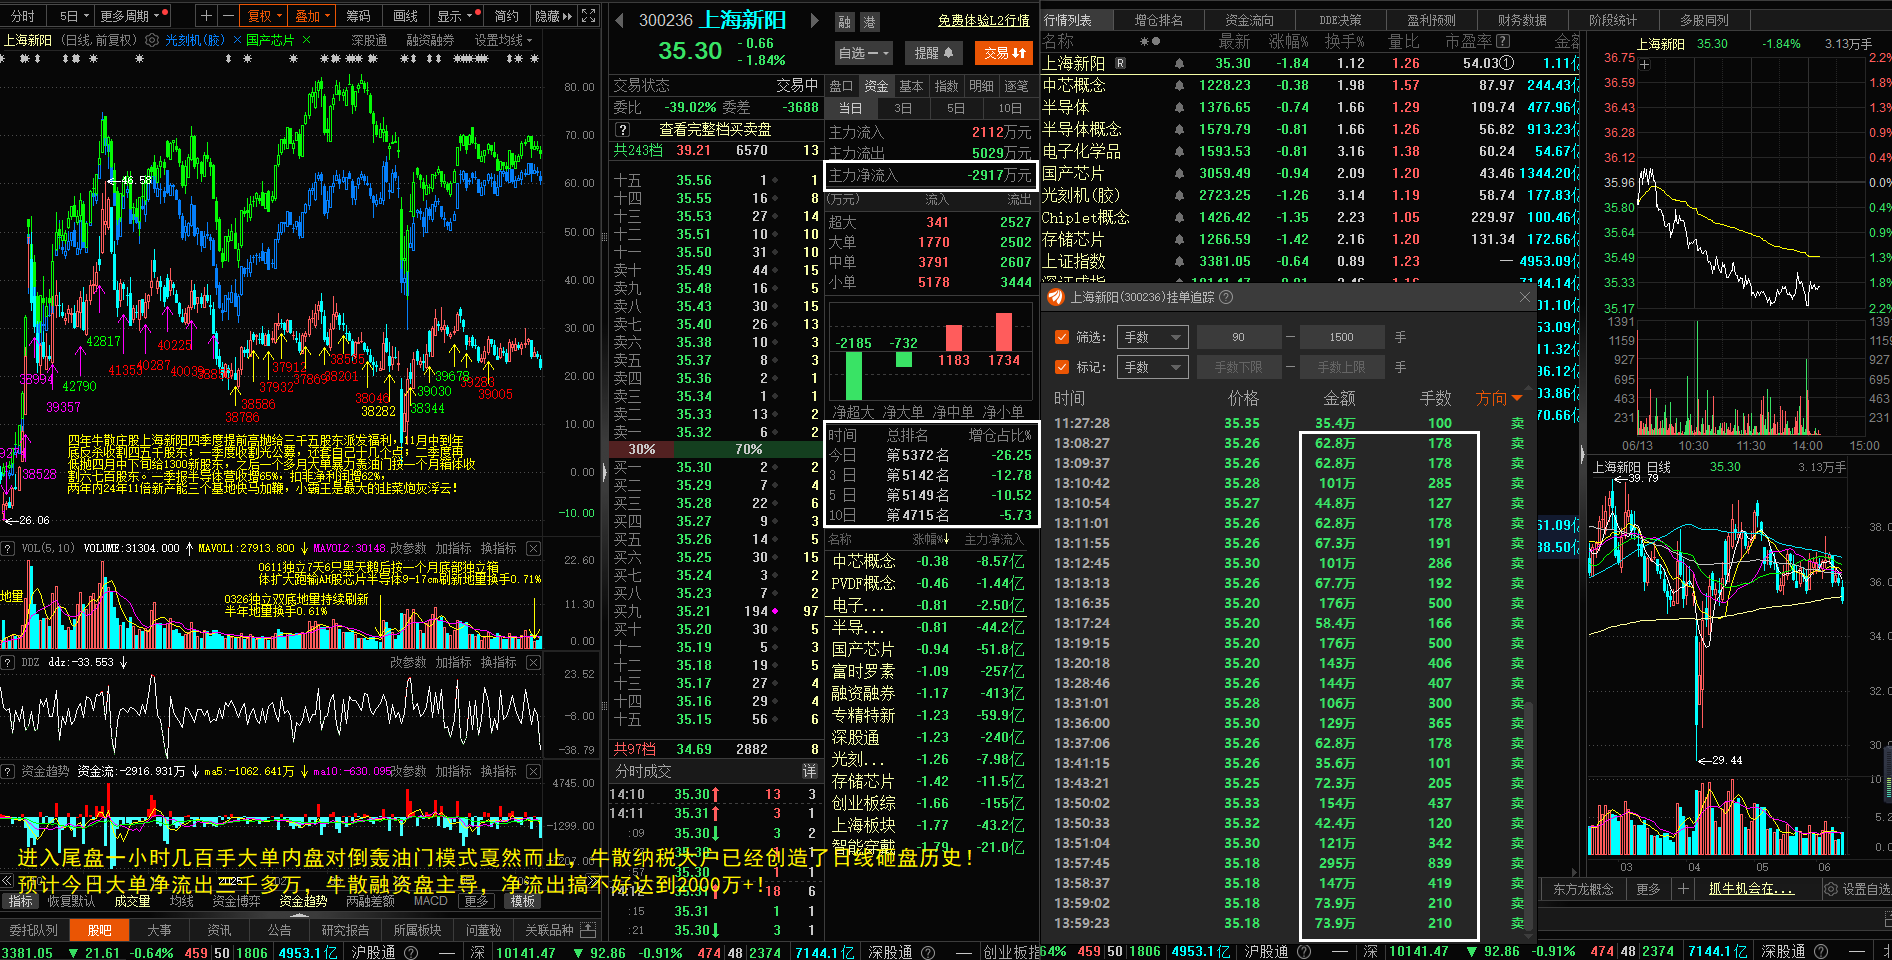Click DDZ panel 换指标 button
The width and height of the screenshot is (1892, 960).
[x=498, y=662]
